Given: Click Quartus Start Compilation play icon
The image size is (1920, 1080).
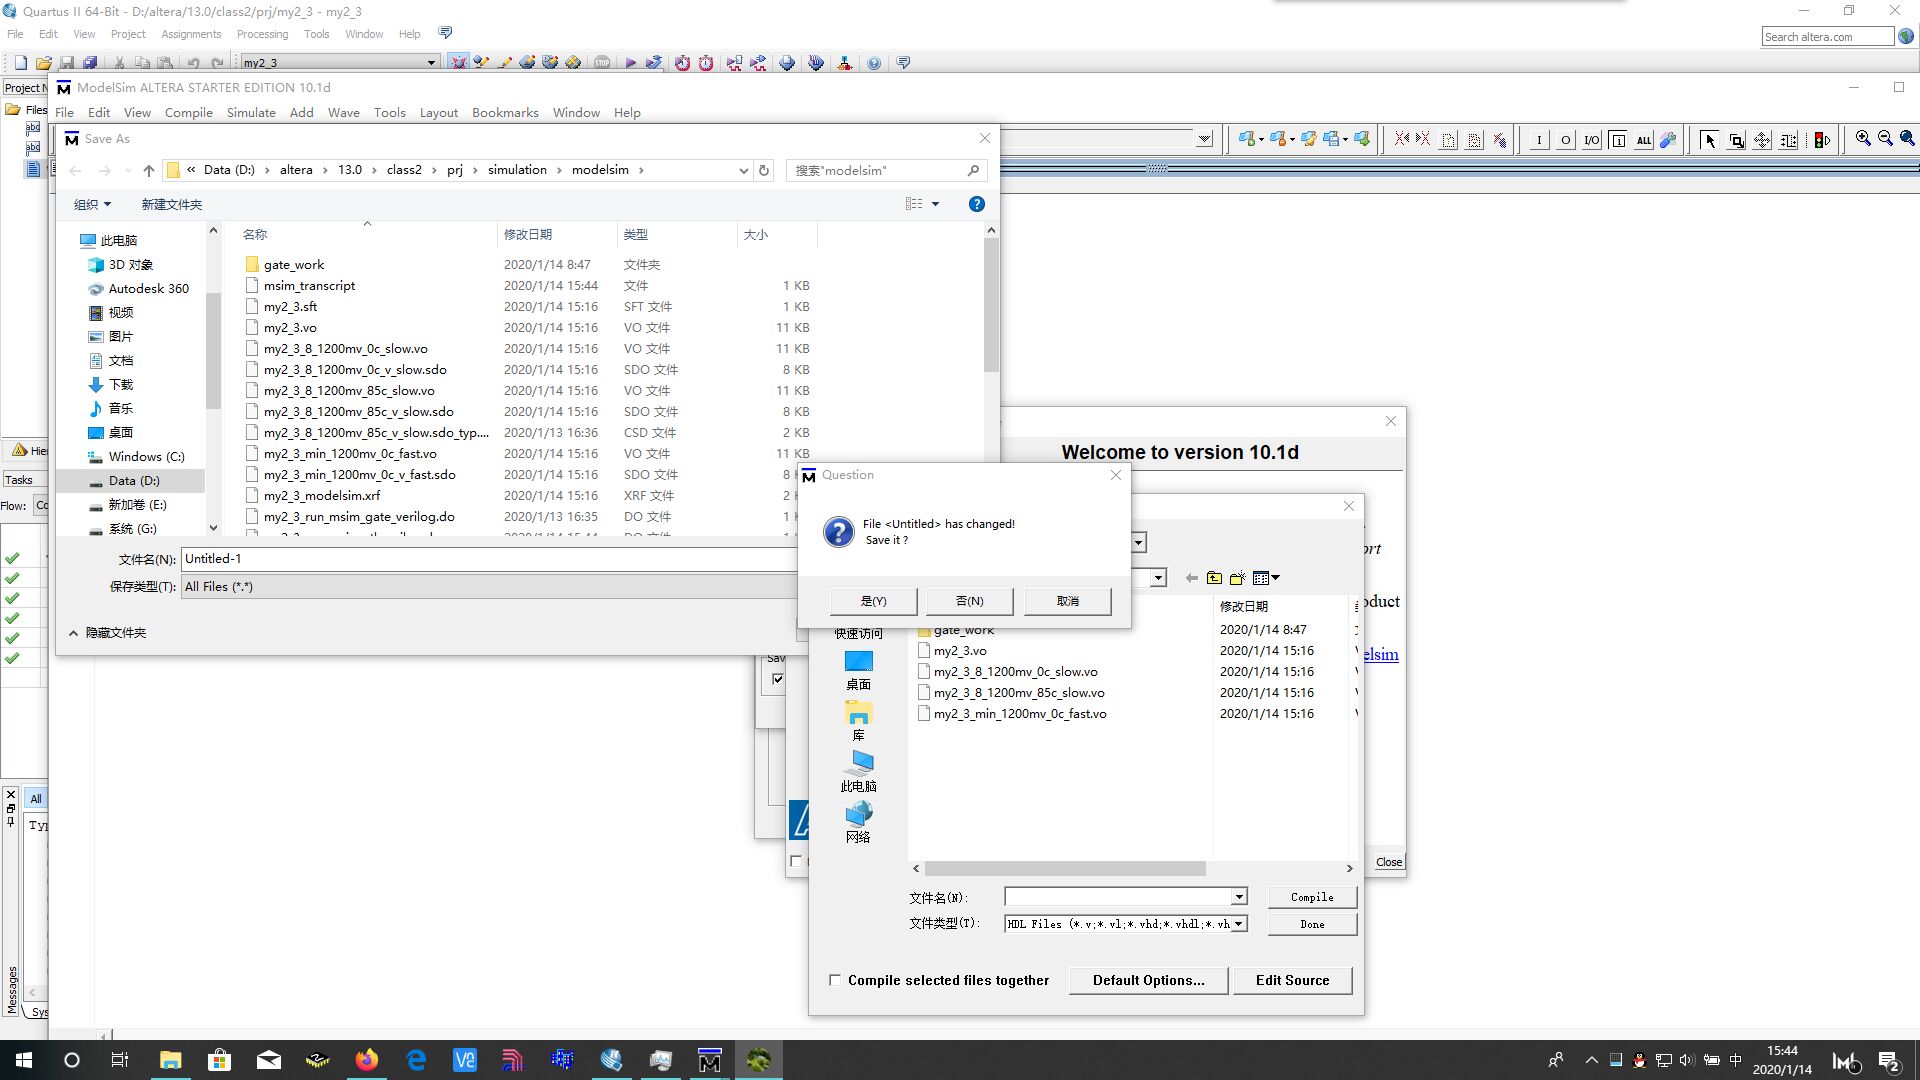Looking at the screenshot, I should [x=630, y=63].
